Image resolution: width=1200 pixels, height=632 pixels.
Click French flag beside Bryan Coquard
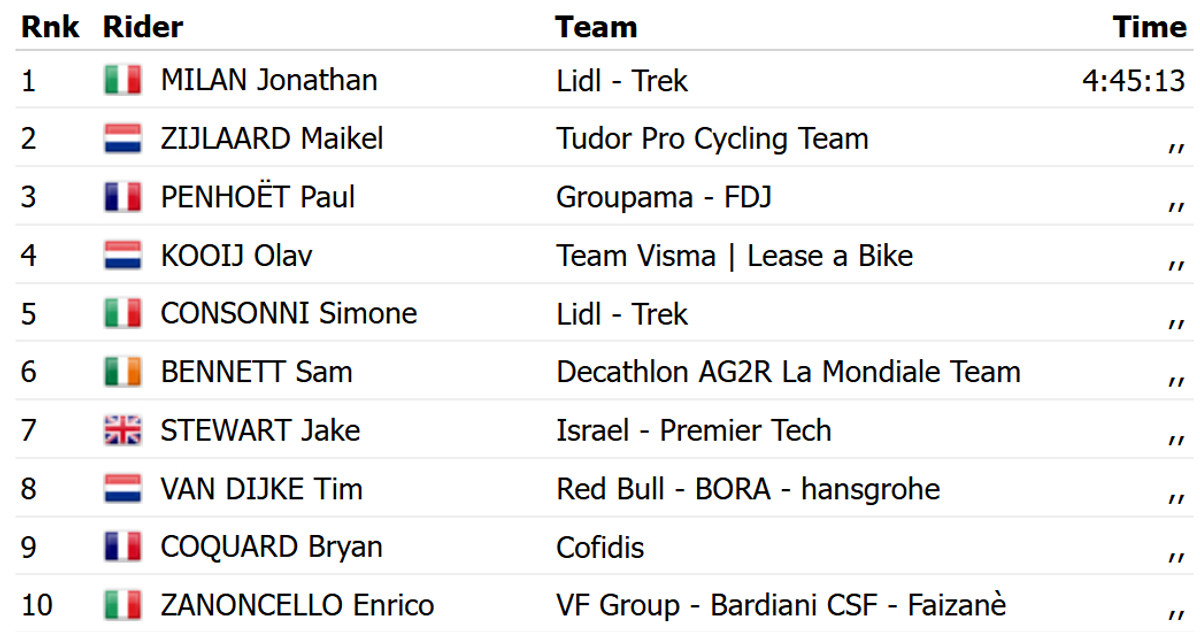[122, 547]
